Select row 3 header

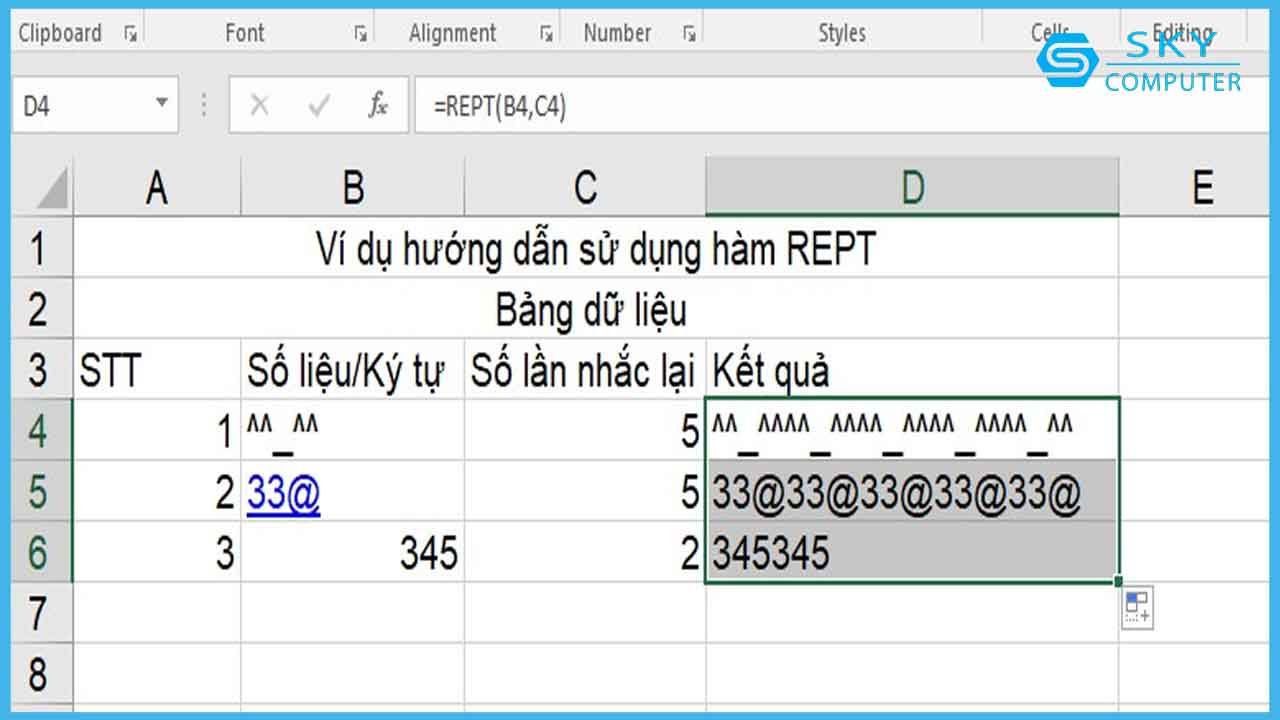(x=43, y=370)
